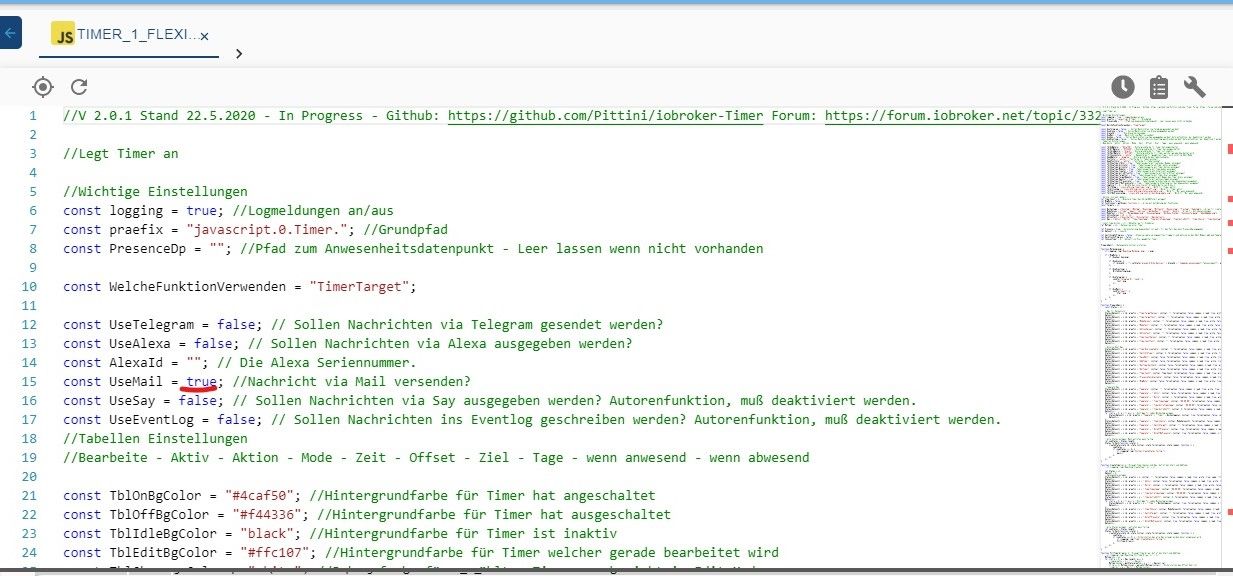Click line number 10 in the gutter
This screenshot has height=576, width=1233.
[x=29, y=287]
